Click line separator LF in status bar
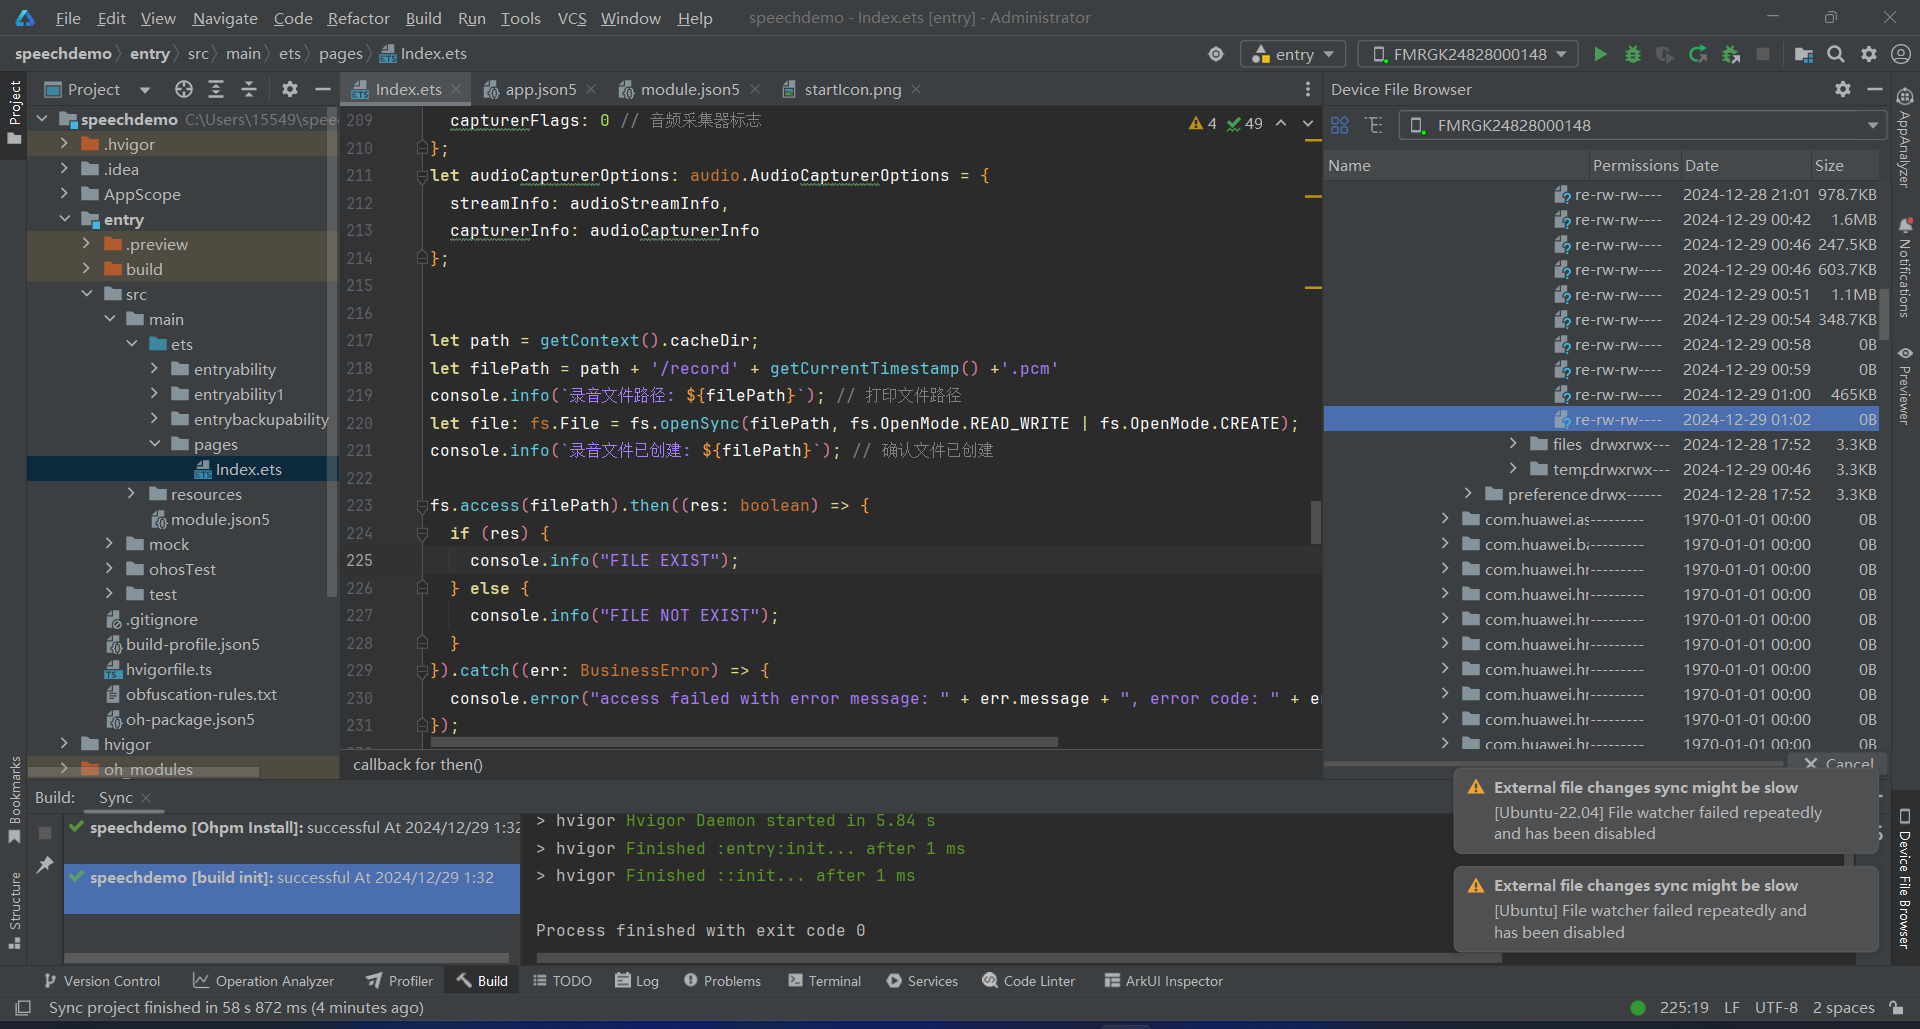Screen dimensions: 1920x1029 coord(1732,1007)
